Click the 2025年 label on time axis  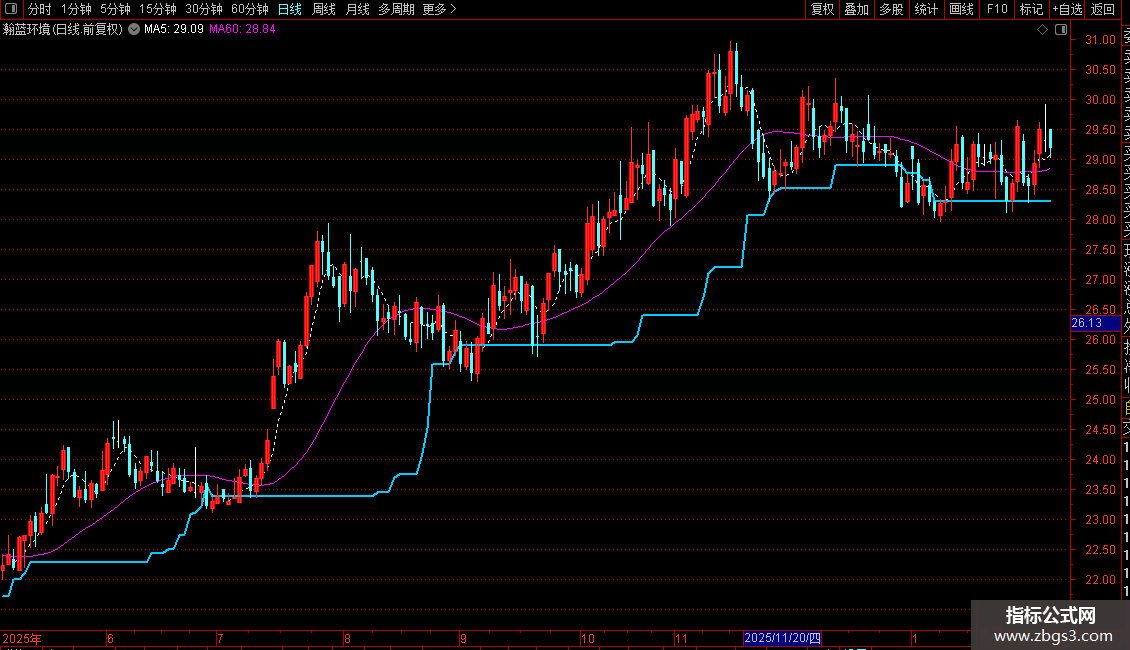pos(22,638)
